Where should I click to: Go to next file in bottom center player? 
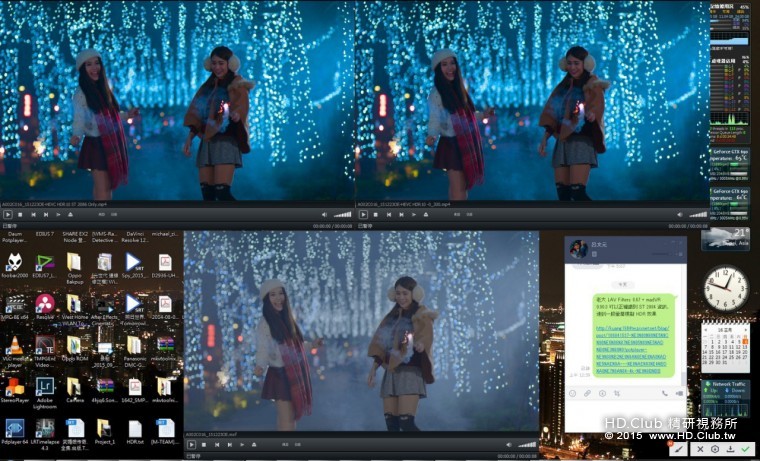[230, 445]
